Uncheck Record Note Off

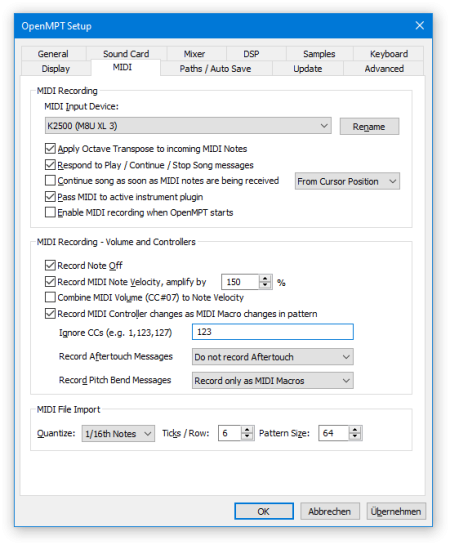coord(50,265)
